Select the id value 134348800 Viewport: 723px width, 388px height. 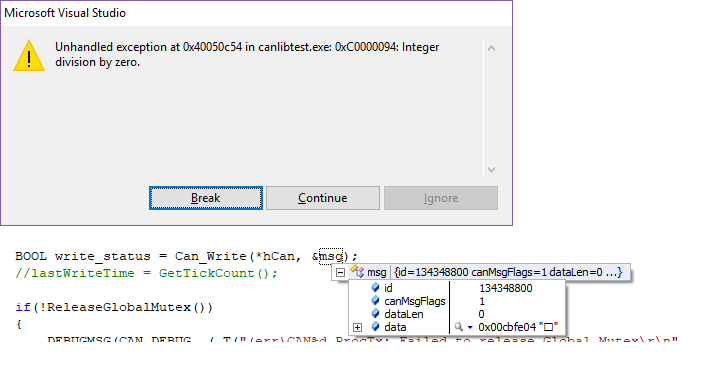(x=506, y=288)
